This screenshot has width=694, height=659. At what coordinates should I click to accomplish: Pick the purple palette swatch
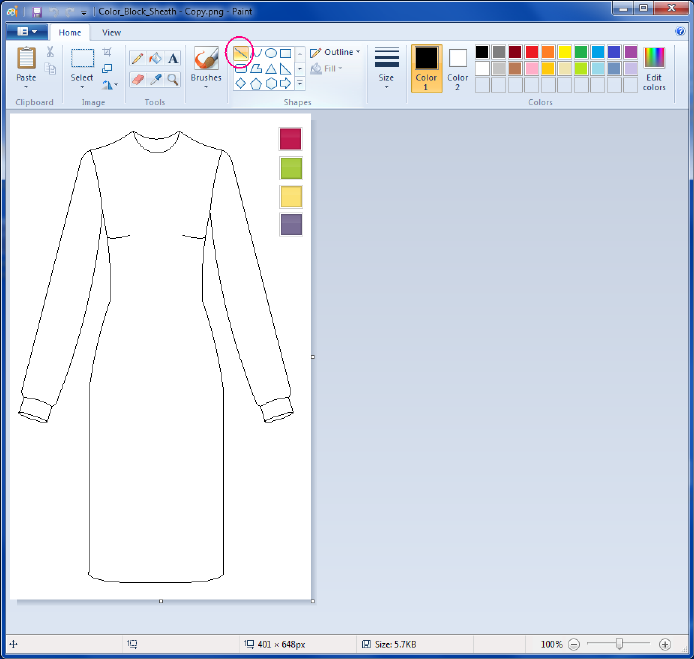(x=631, y=52)
